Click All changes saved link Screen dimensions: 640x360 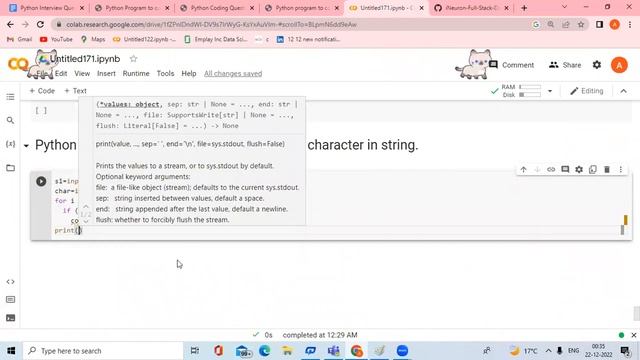[233, 73]
